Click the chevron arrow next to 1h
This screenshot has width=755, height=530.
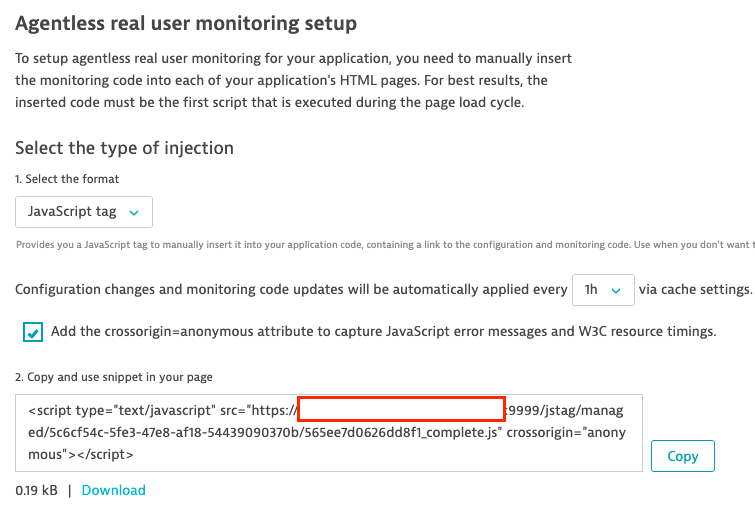click(617, 290)
